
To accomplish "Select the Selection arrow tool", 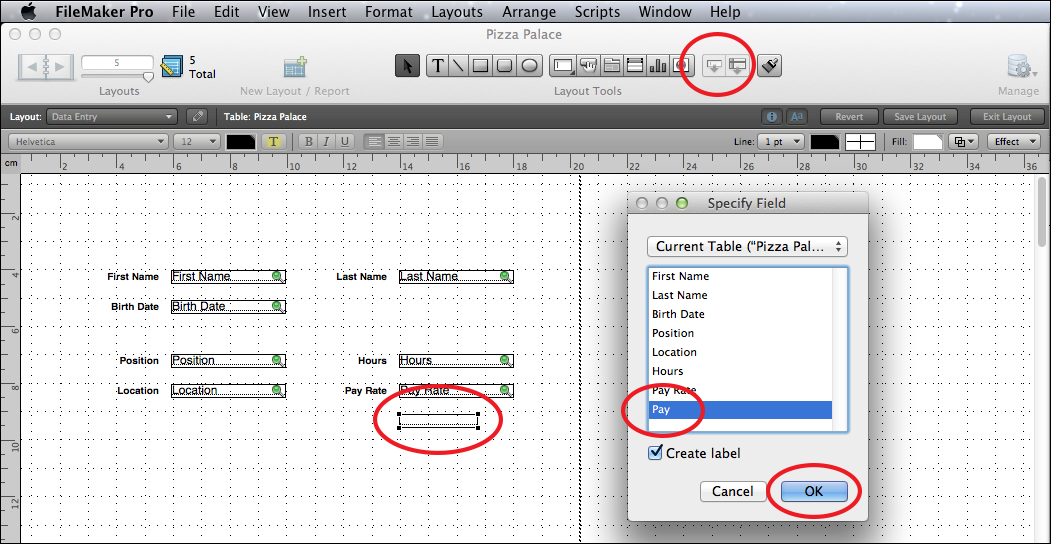I will [x=408, y=66].
